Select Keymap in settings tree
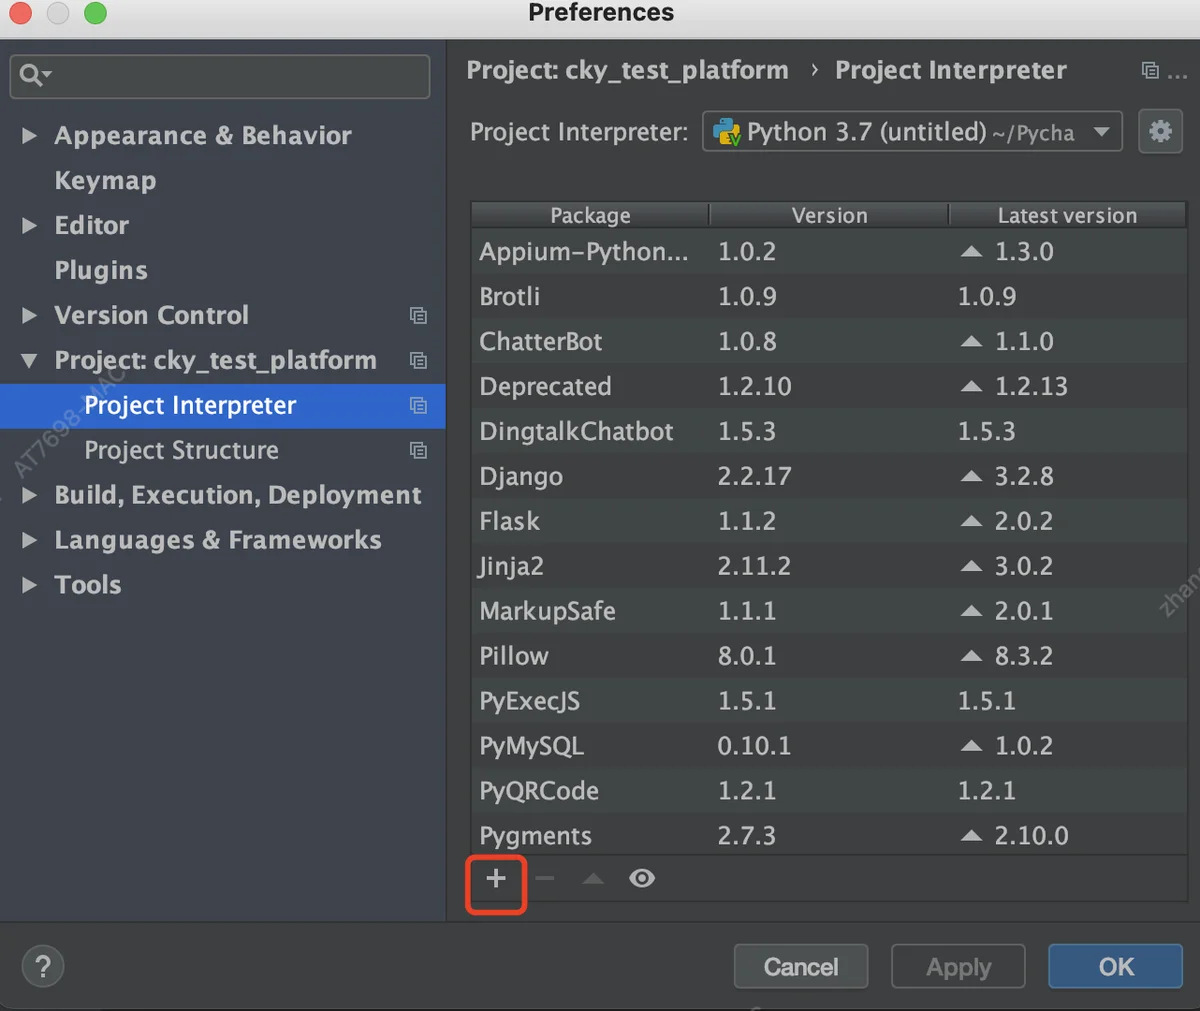The image size is (1200, 1011). pos(105,181)
